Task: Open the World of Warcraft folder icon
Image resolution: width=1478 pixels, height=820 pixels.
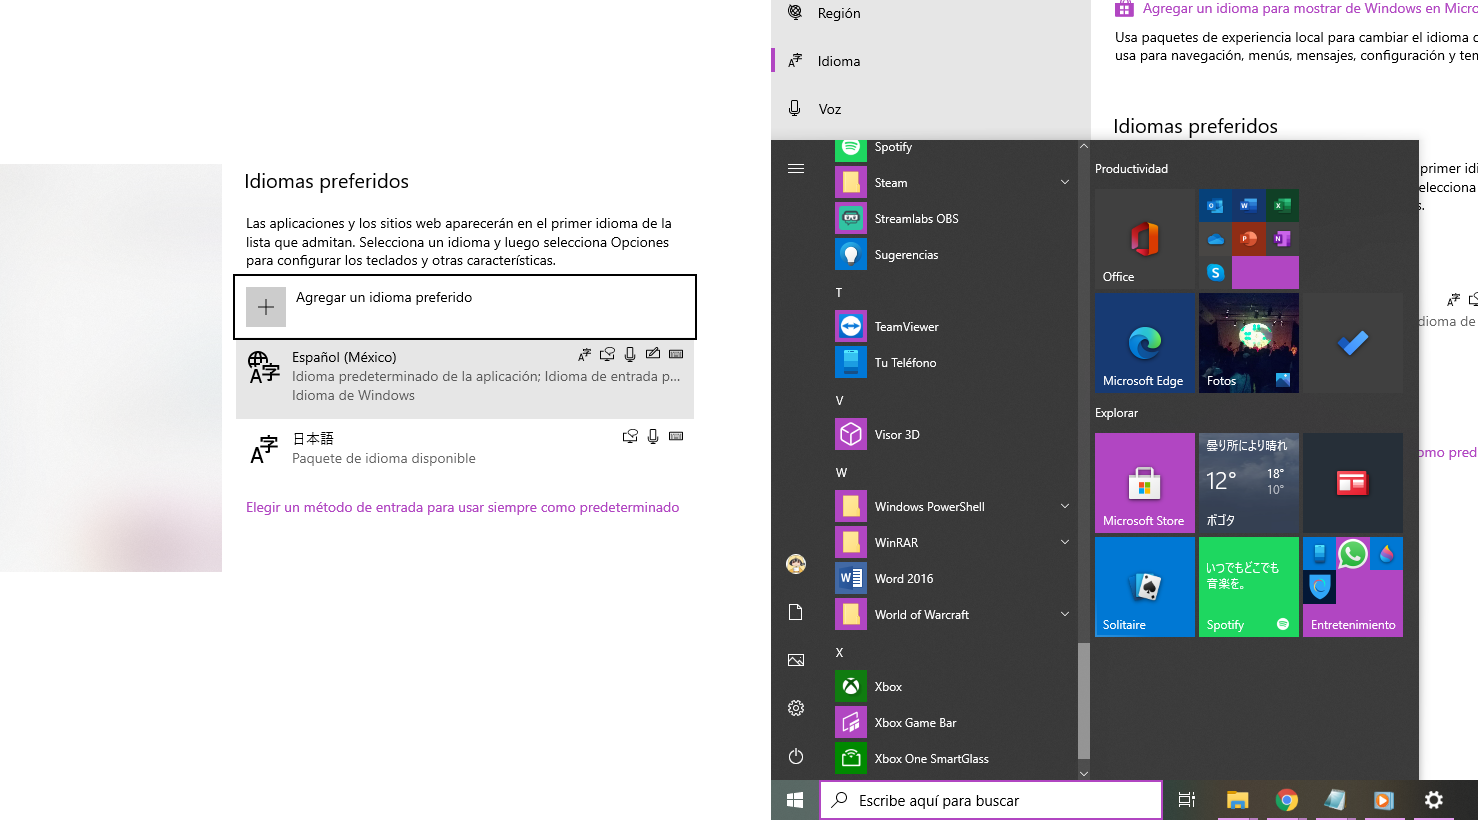Action: (x=851, y=615)
